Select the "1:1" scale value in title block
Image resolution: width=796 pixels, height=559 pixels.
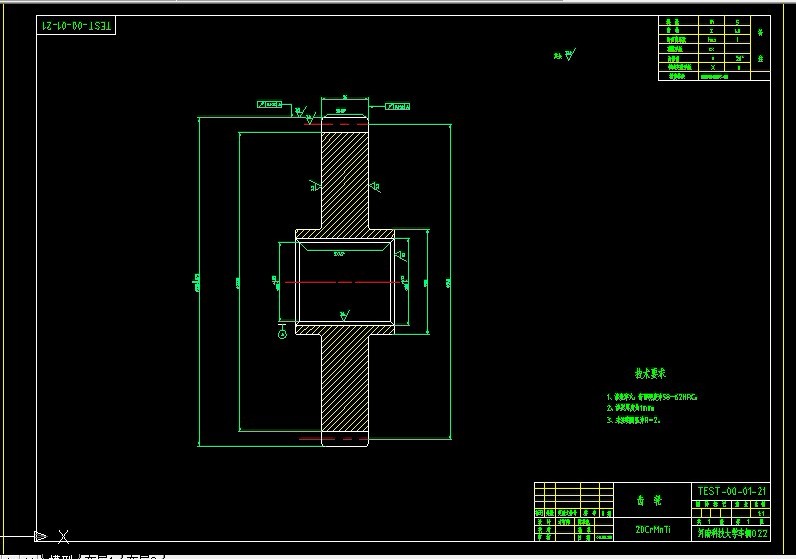[x=760, y=513]
